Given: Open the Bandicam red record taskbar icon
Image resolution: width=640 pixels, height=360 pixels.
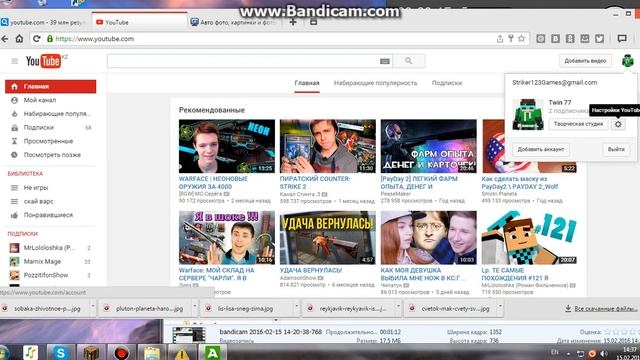Looking at the screenshot, I should click(x=121, y=353).
